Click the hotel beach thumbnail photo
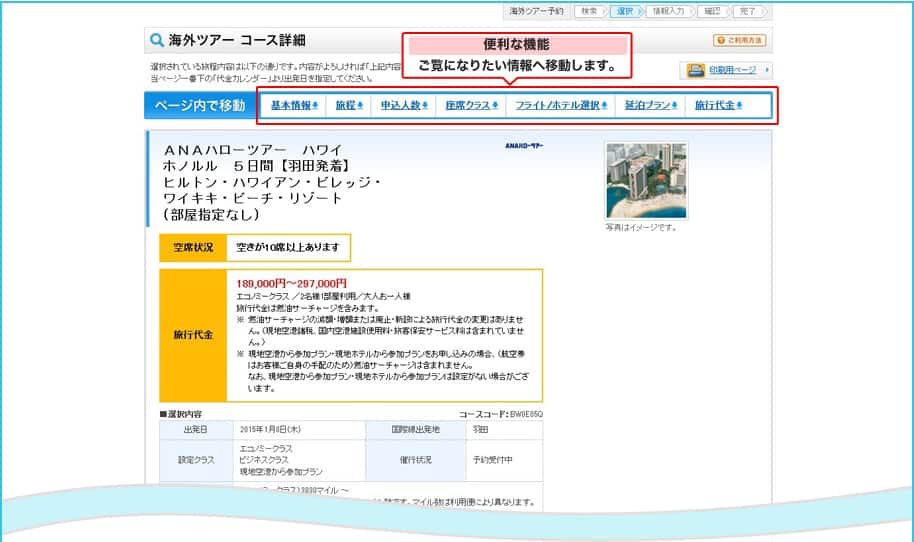914x542 pixels. click(646, 180)
